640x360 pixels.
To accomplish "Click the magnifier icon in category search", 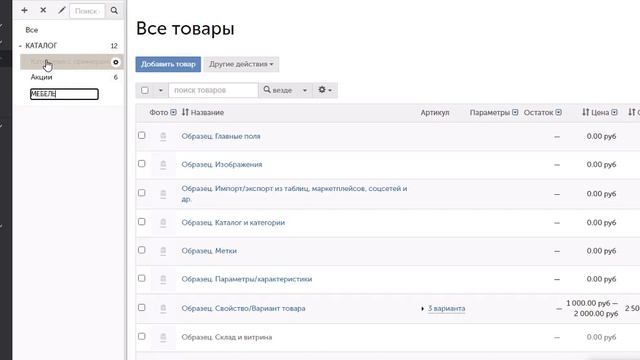I will [x=114, y=11].
